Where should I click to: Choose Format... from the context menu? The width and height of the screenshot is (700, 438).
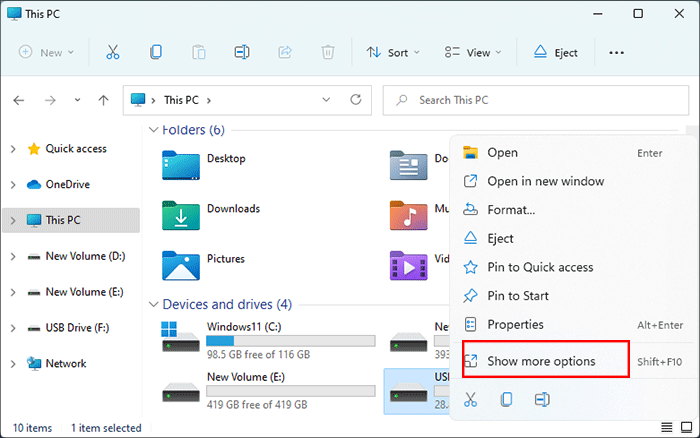[x=510, y=210]
